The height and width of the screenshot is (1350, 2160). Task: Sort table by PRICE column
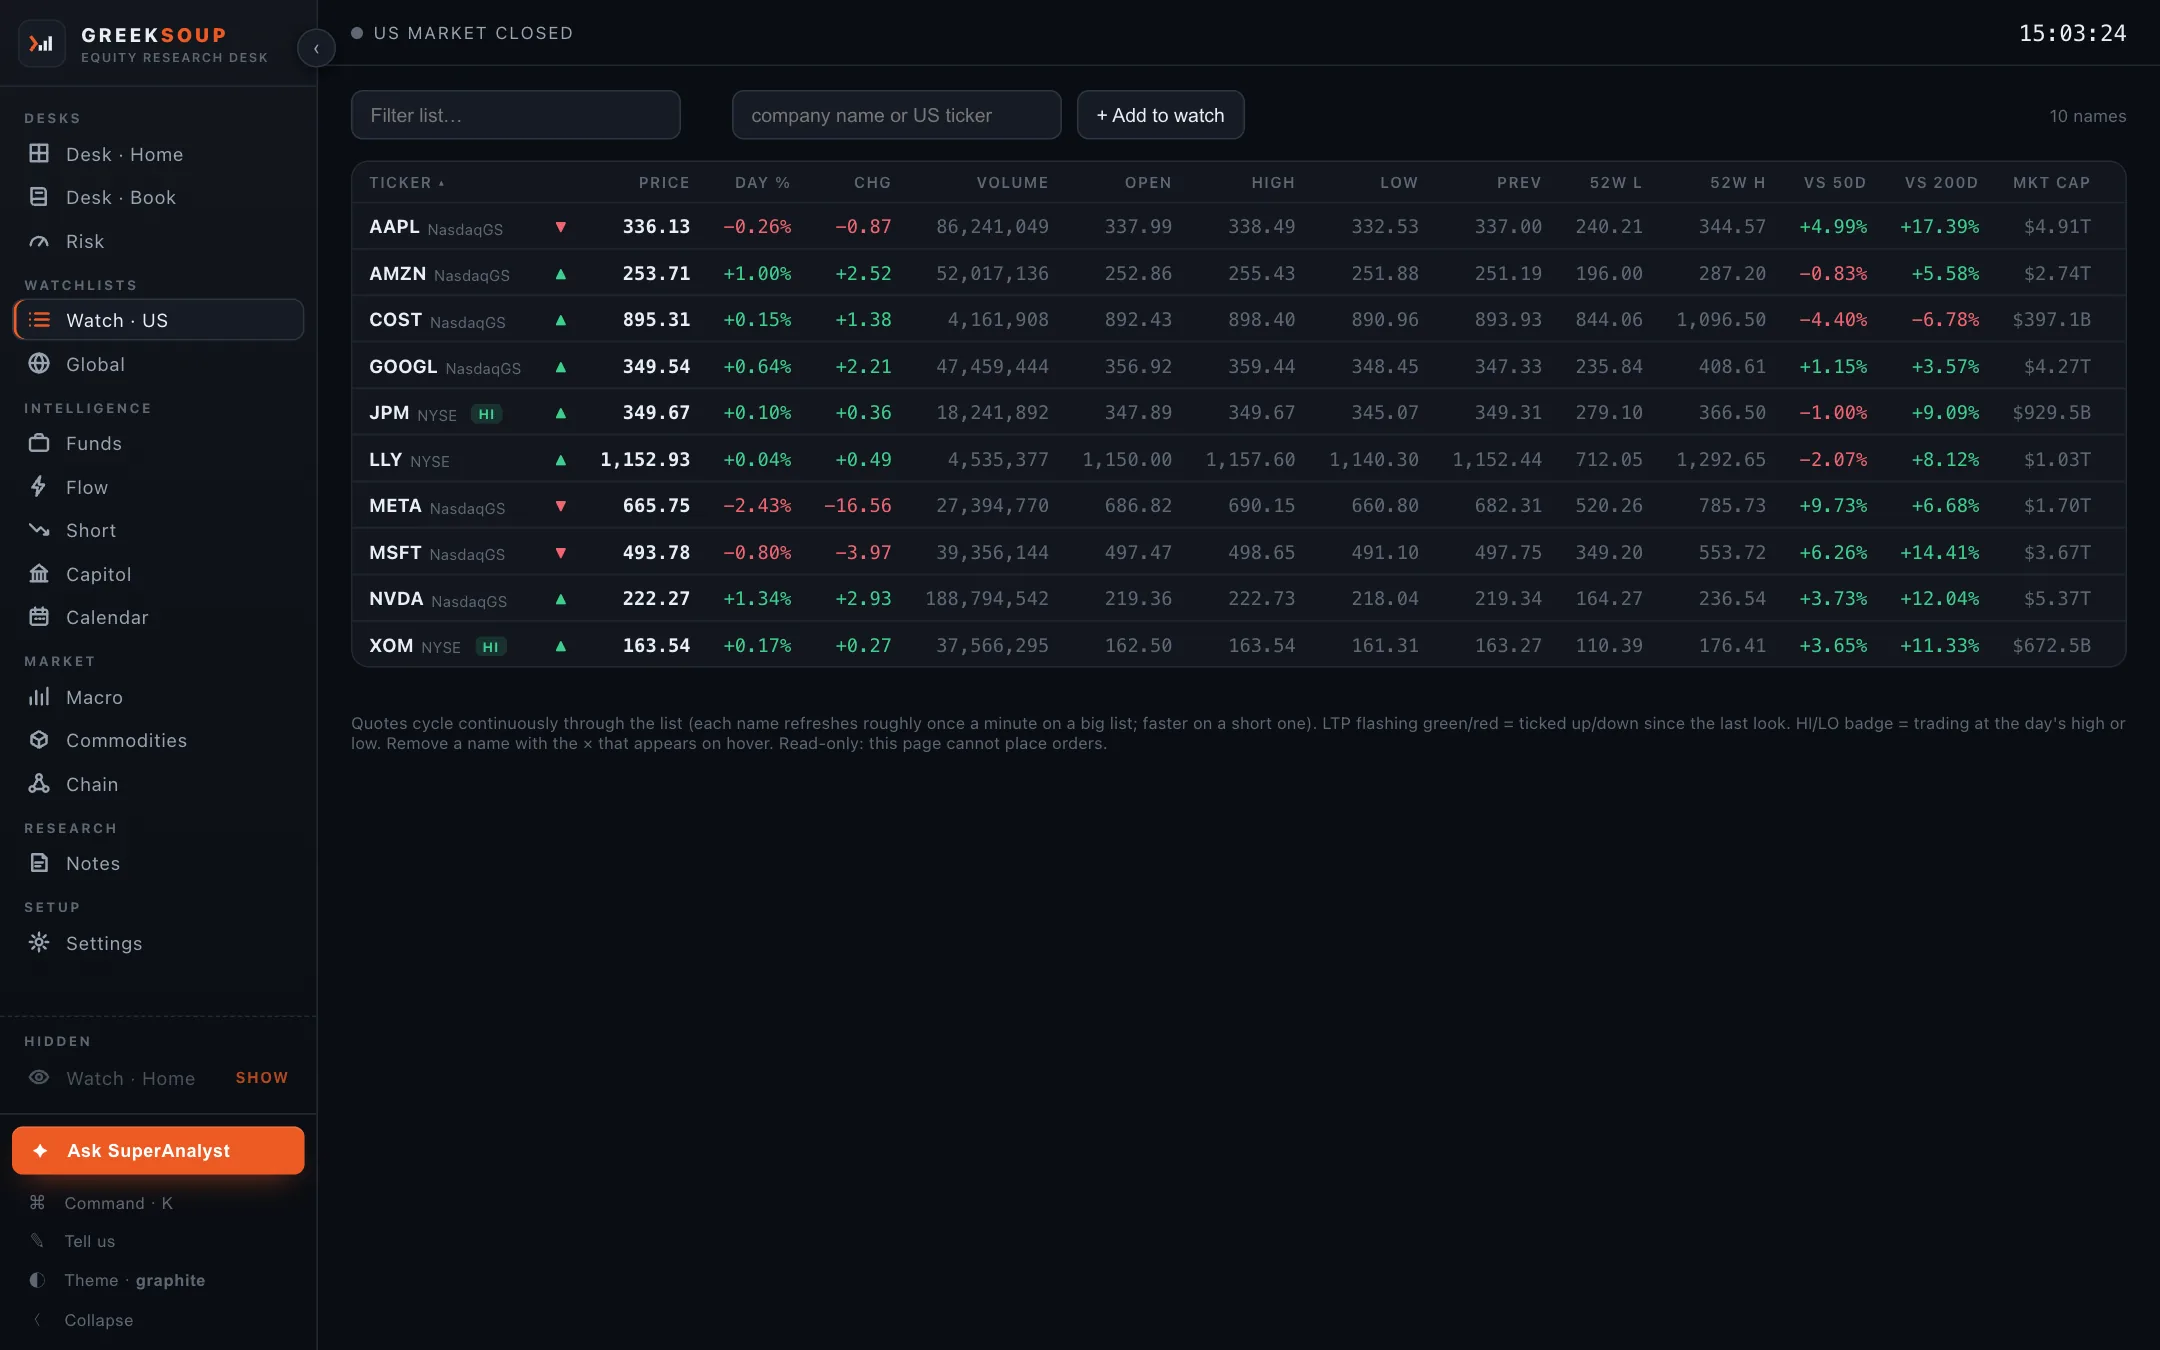[x=664, y=182]
